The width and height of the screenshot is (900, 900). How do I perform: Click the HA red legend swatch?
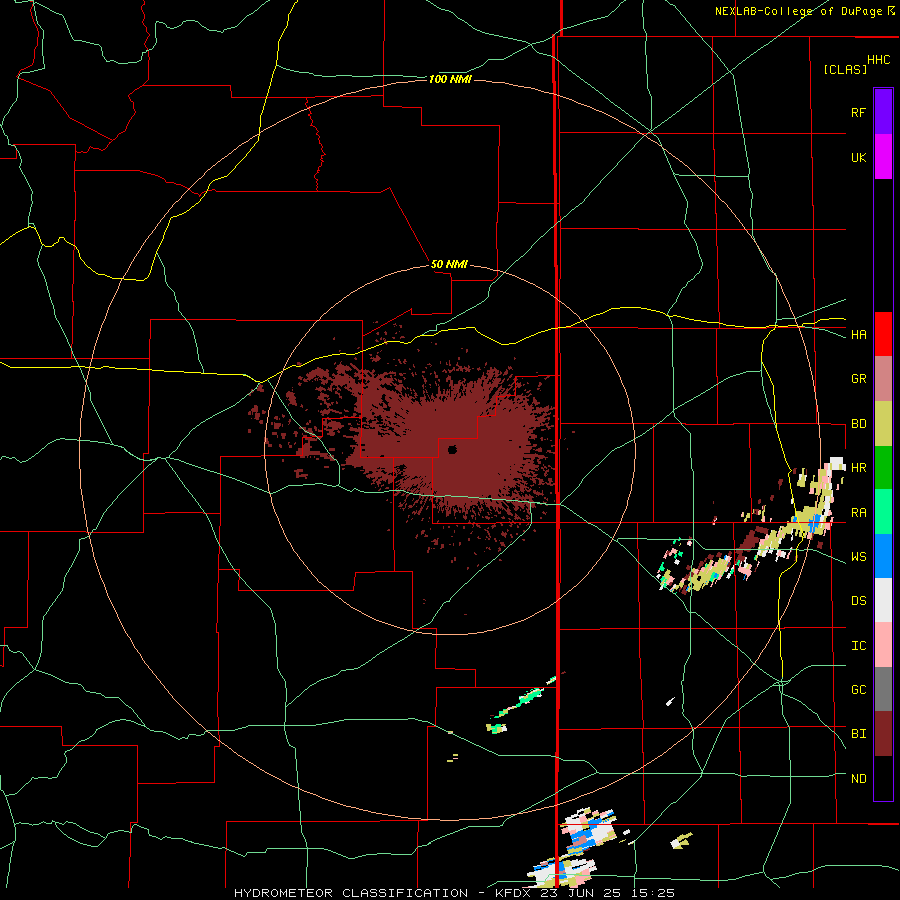[883, 334]
